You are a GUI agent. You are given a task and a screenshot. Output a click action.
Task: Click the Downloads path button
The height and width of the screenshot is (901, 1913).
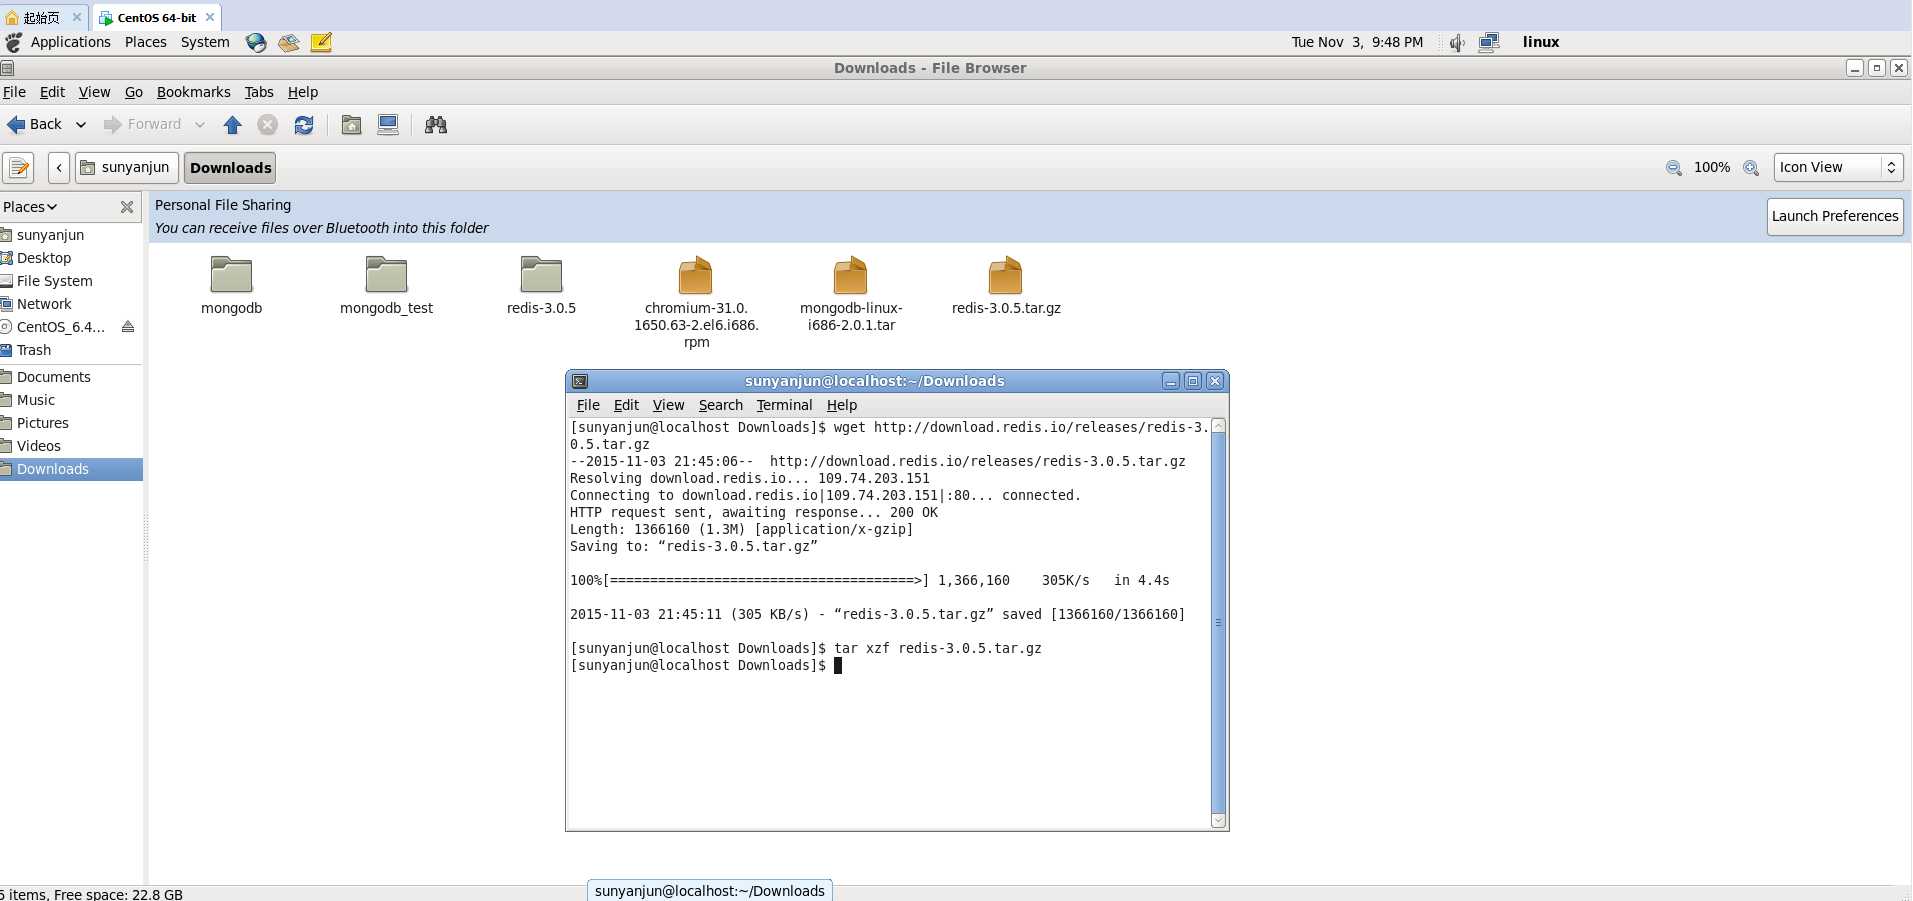pos(230,168)
